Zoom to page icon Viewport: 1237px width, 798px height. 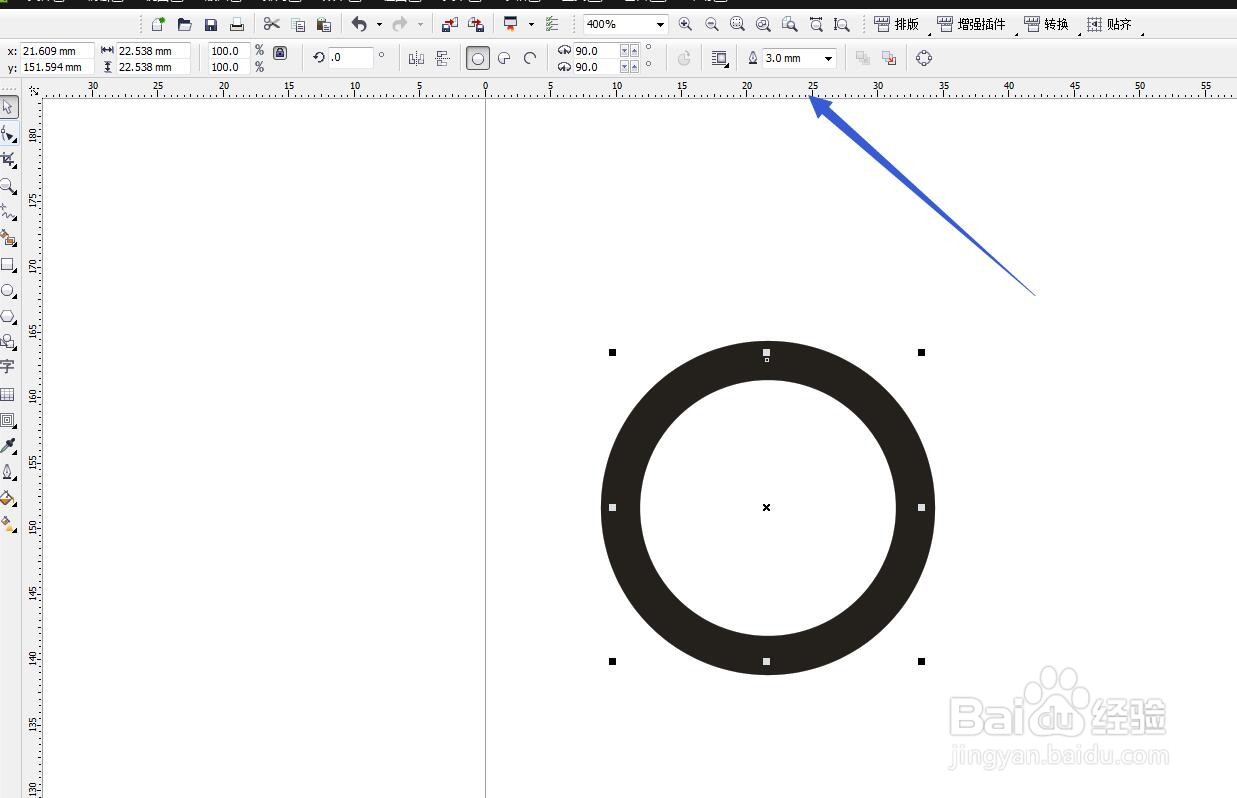click(789, 24)
